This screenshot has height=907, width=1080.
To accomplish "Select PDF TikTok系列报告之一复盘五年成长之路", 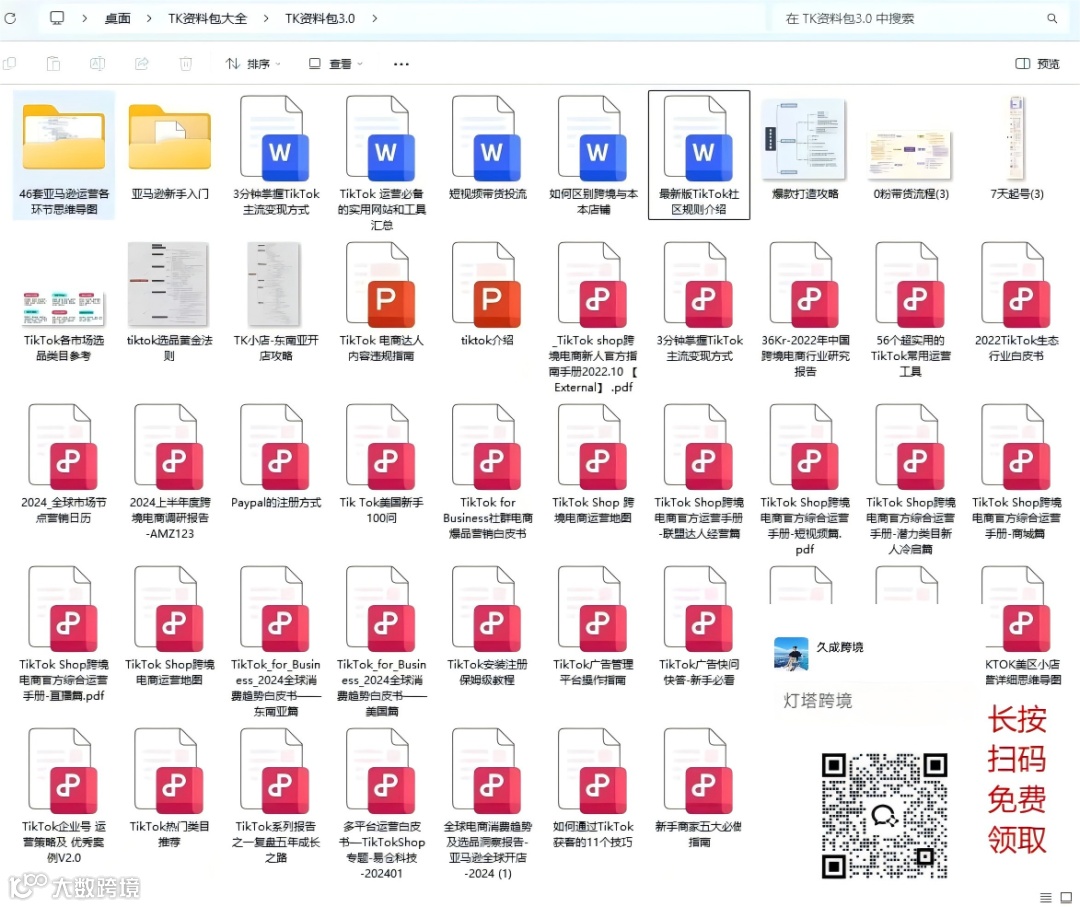I will [276, 795].
